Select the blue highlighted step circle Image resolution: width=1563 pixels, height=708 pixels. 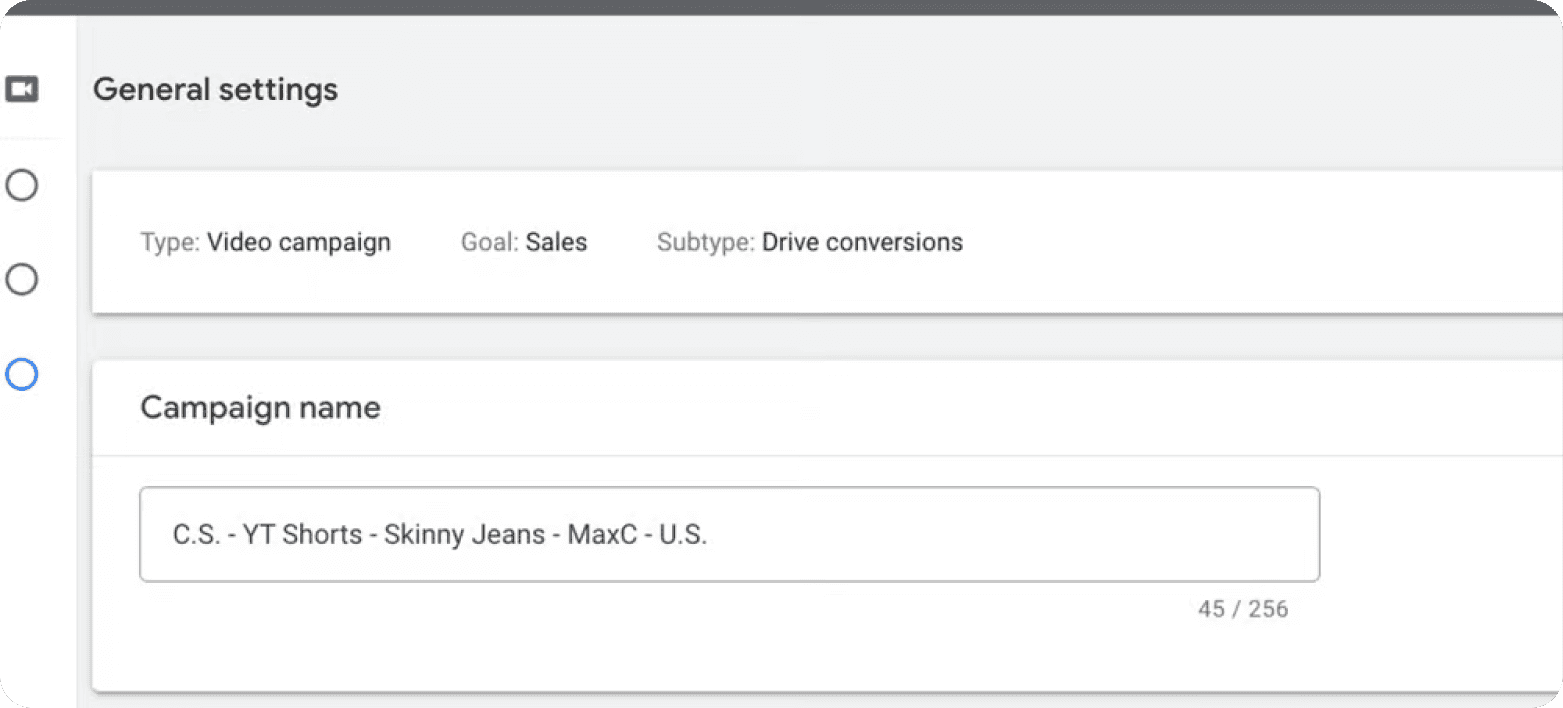pos(22,375)
